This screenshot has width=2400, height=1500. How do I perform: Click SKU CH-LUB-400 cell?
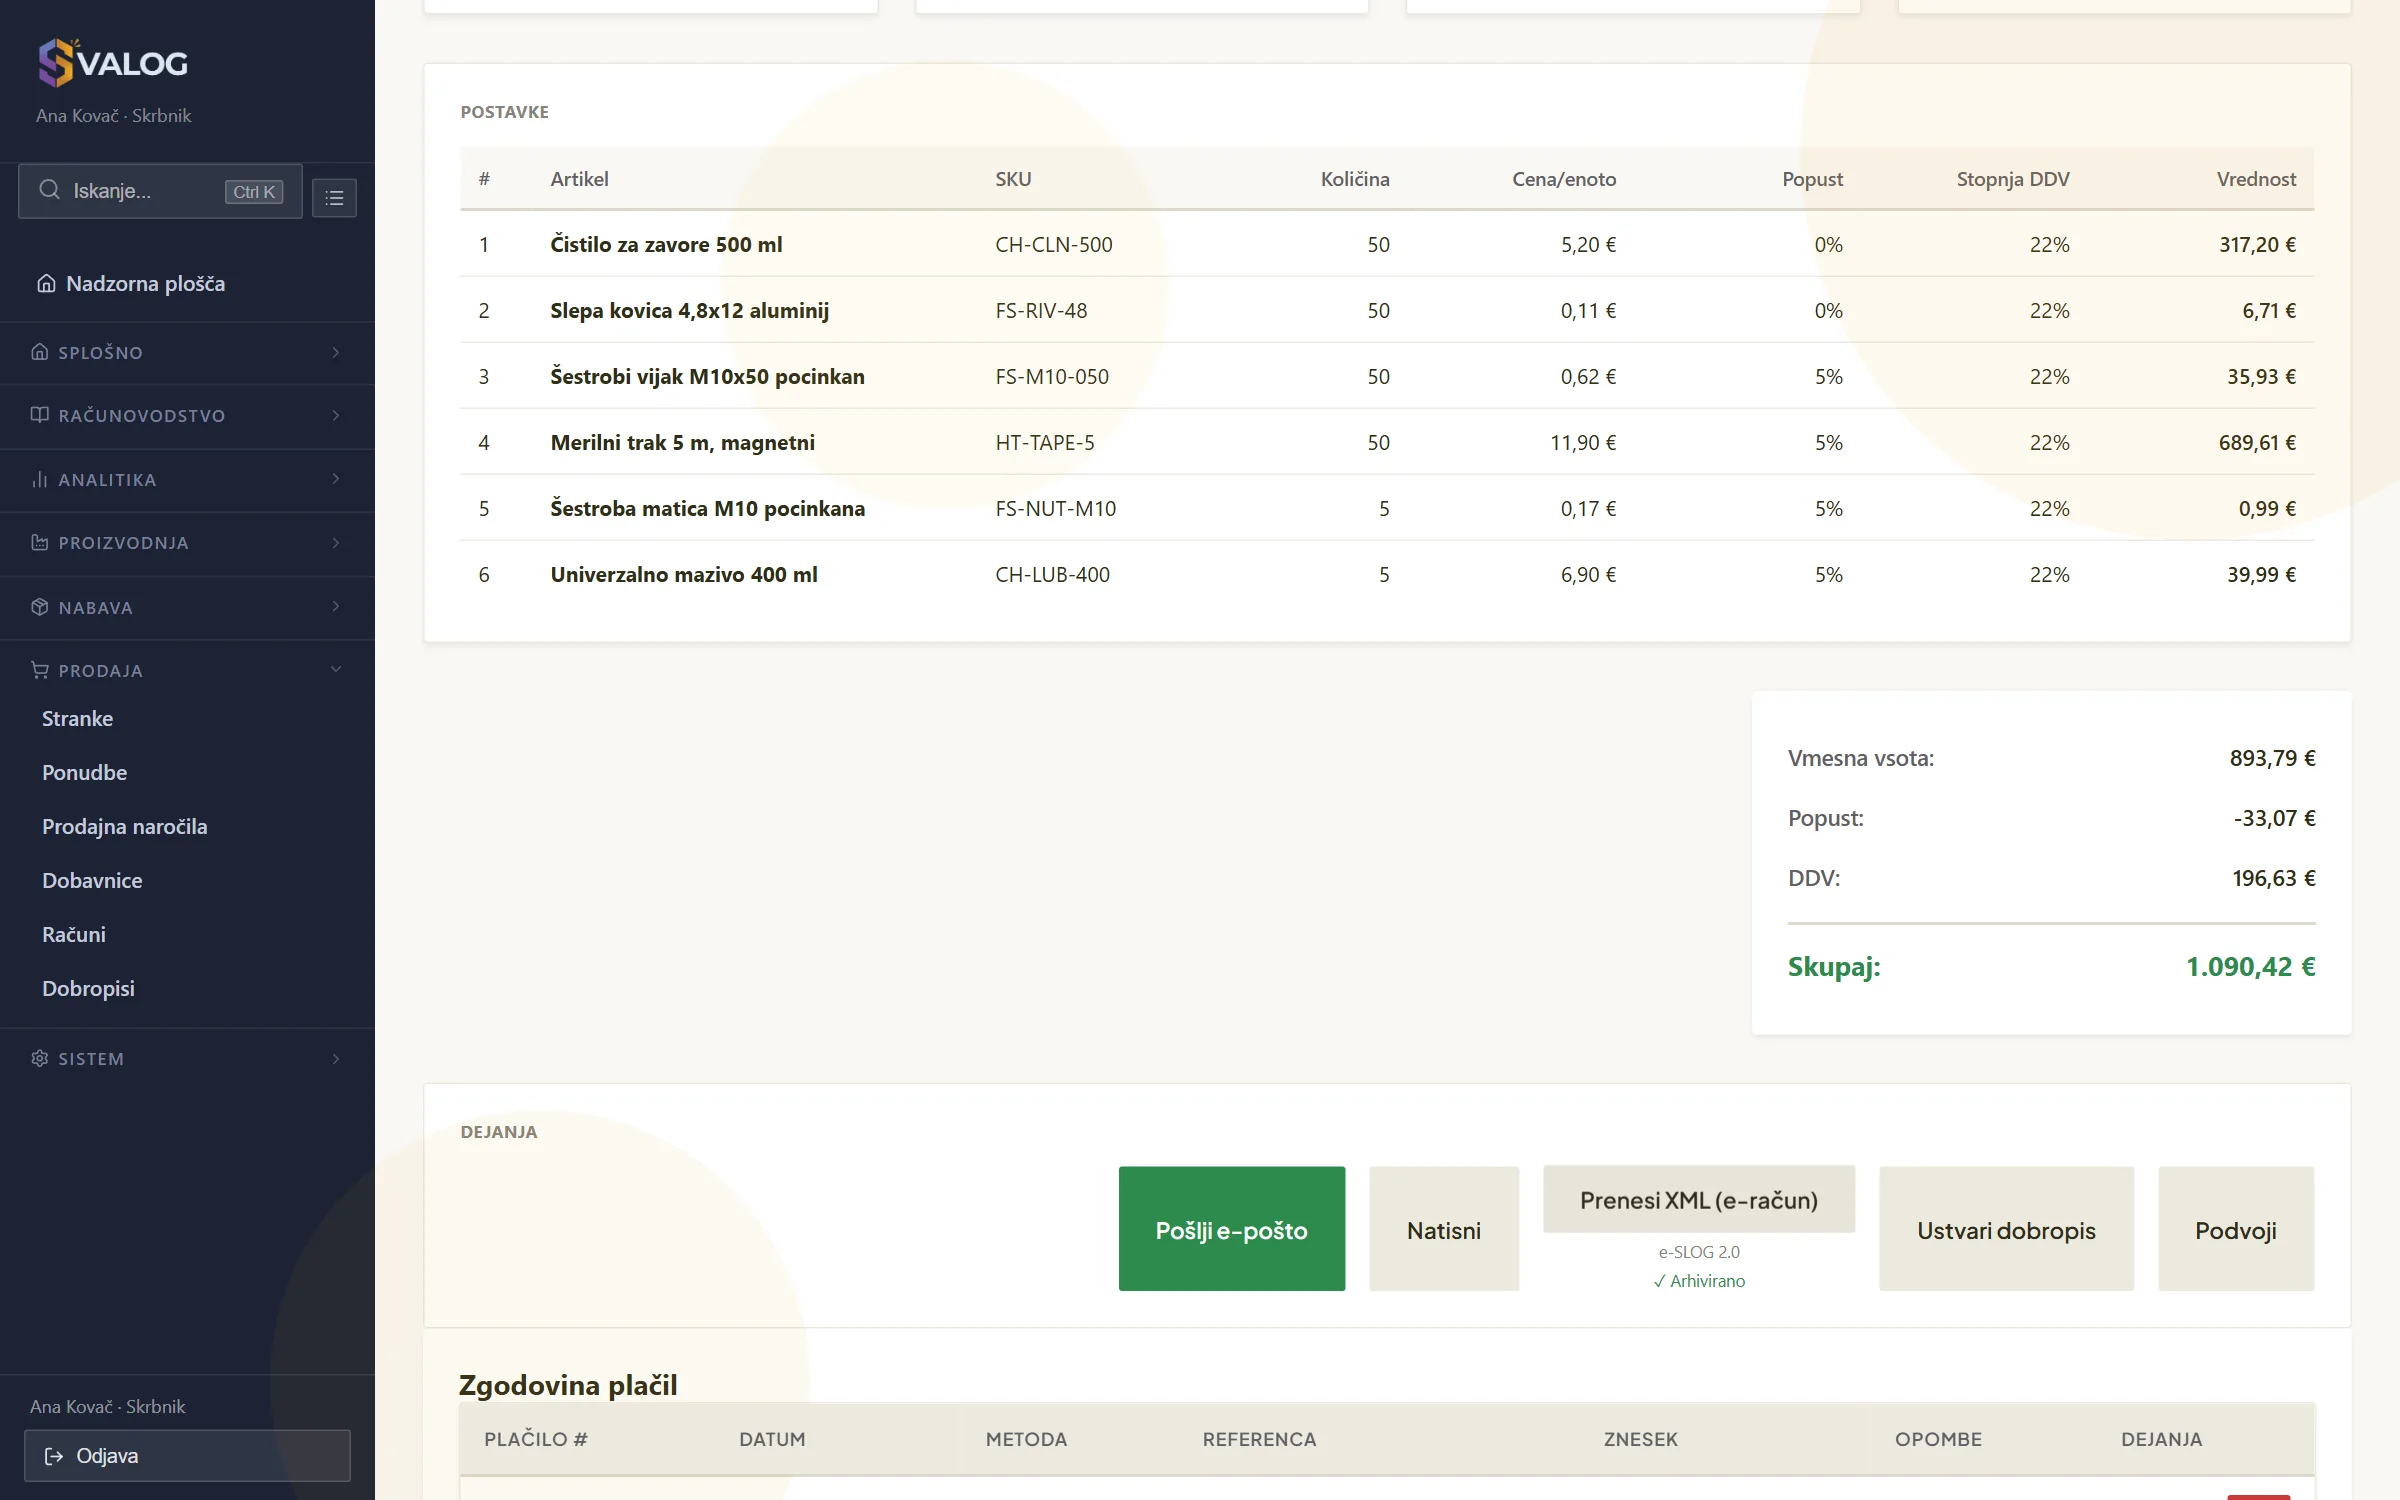1052,574
